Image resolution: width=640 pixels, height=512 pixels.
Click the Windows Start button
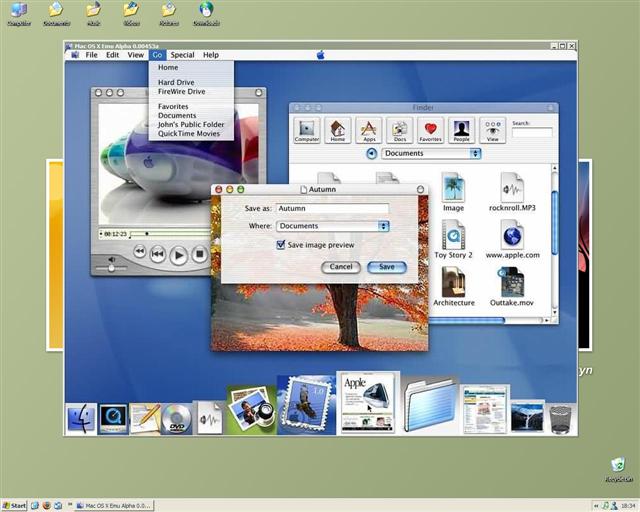pyautogui.click(x=14, y=505)
